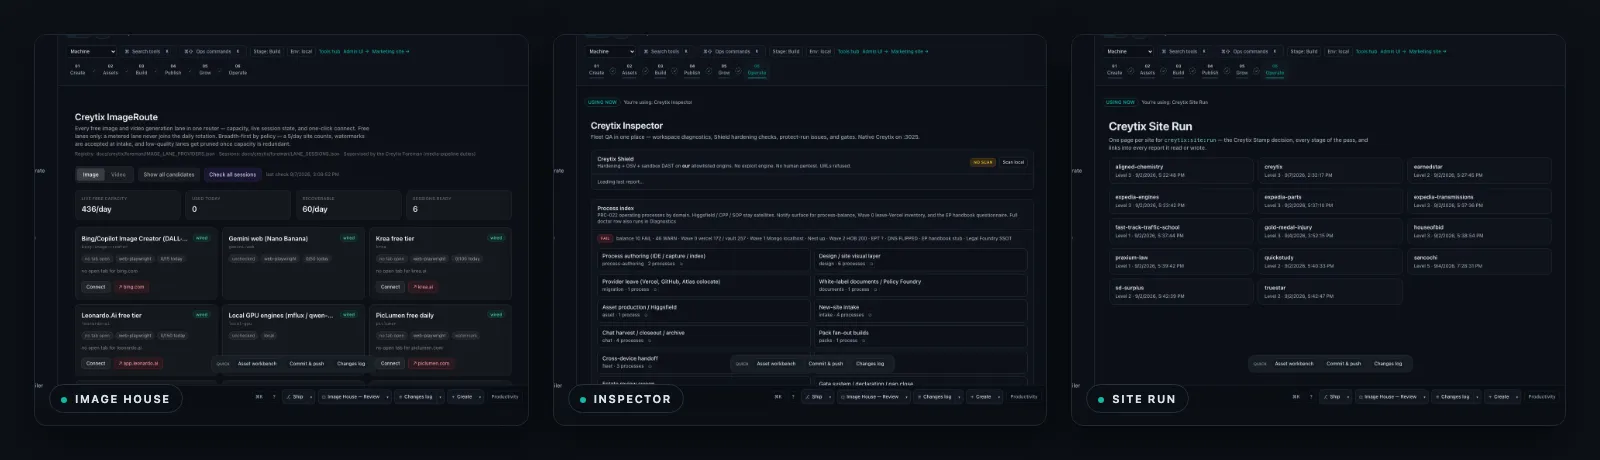Select Local GPU engines card
Image resolution: width=1600 pixels, height=460 pixels.
pos(293,339)
